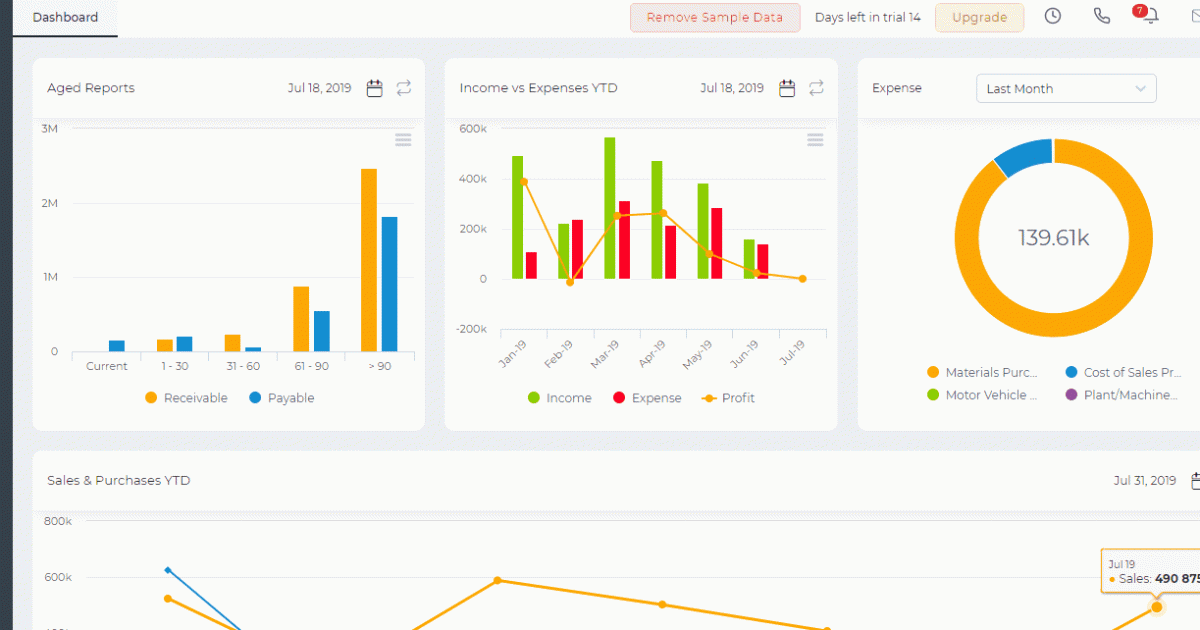Toggle the Cost of Sales Pr... legend item
Image resolution: width=1200 pixels, height=630 pixels.
pos(1124,373)
